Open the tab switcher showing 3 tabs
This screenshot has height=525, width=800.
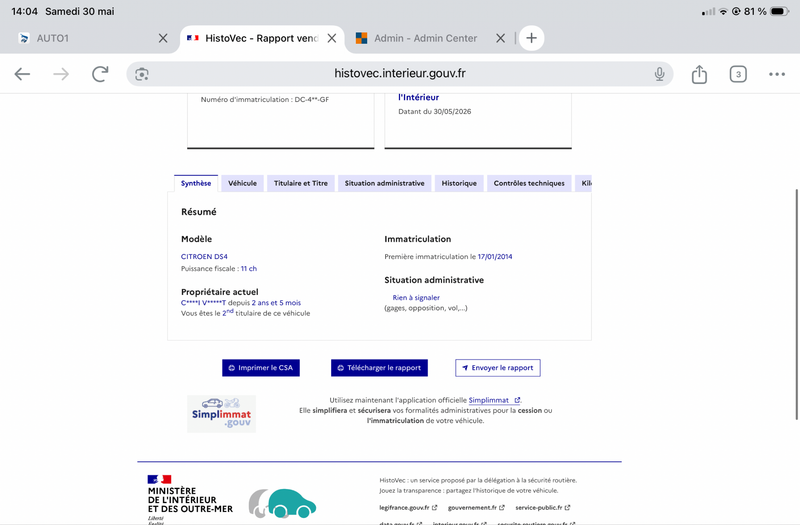click(738, 74)
